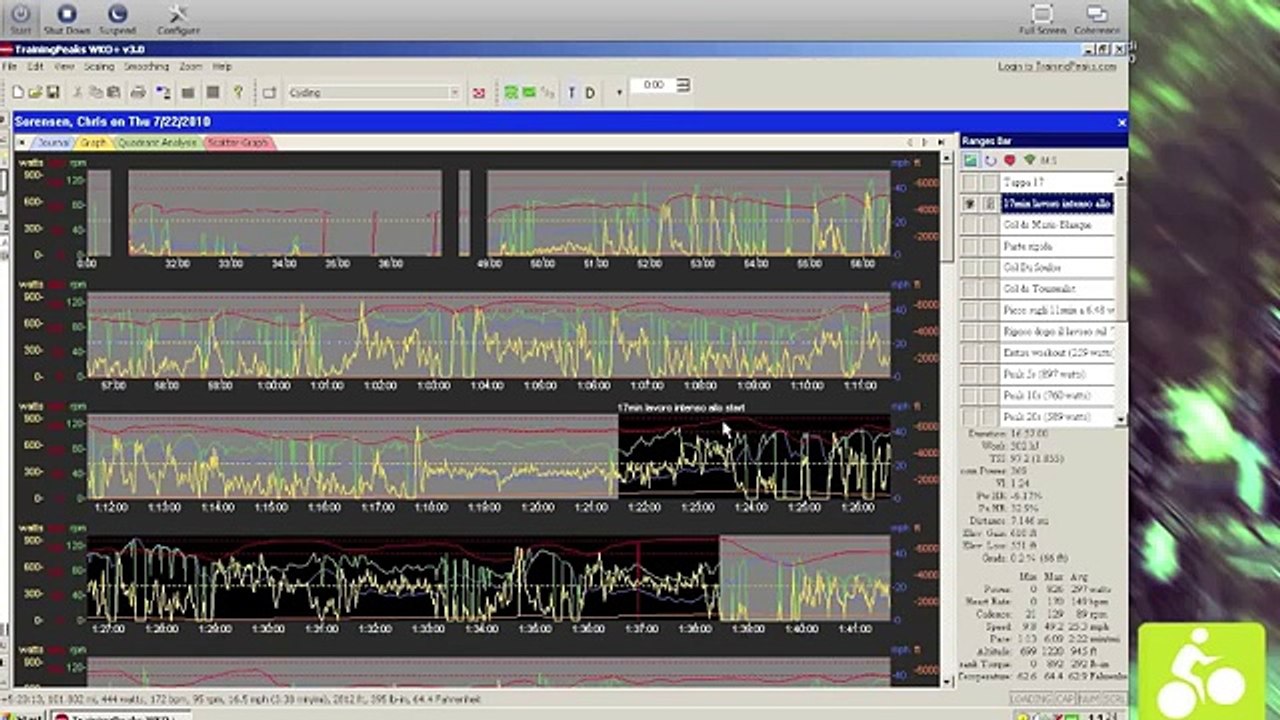Viewport: 1280px width, 720px height.
Task: Click the Save floppy disk icon
Action: coord(51,93)
